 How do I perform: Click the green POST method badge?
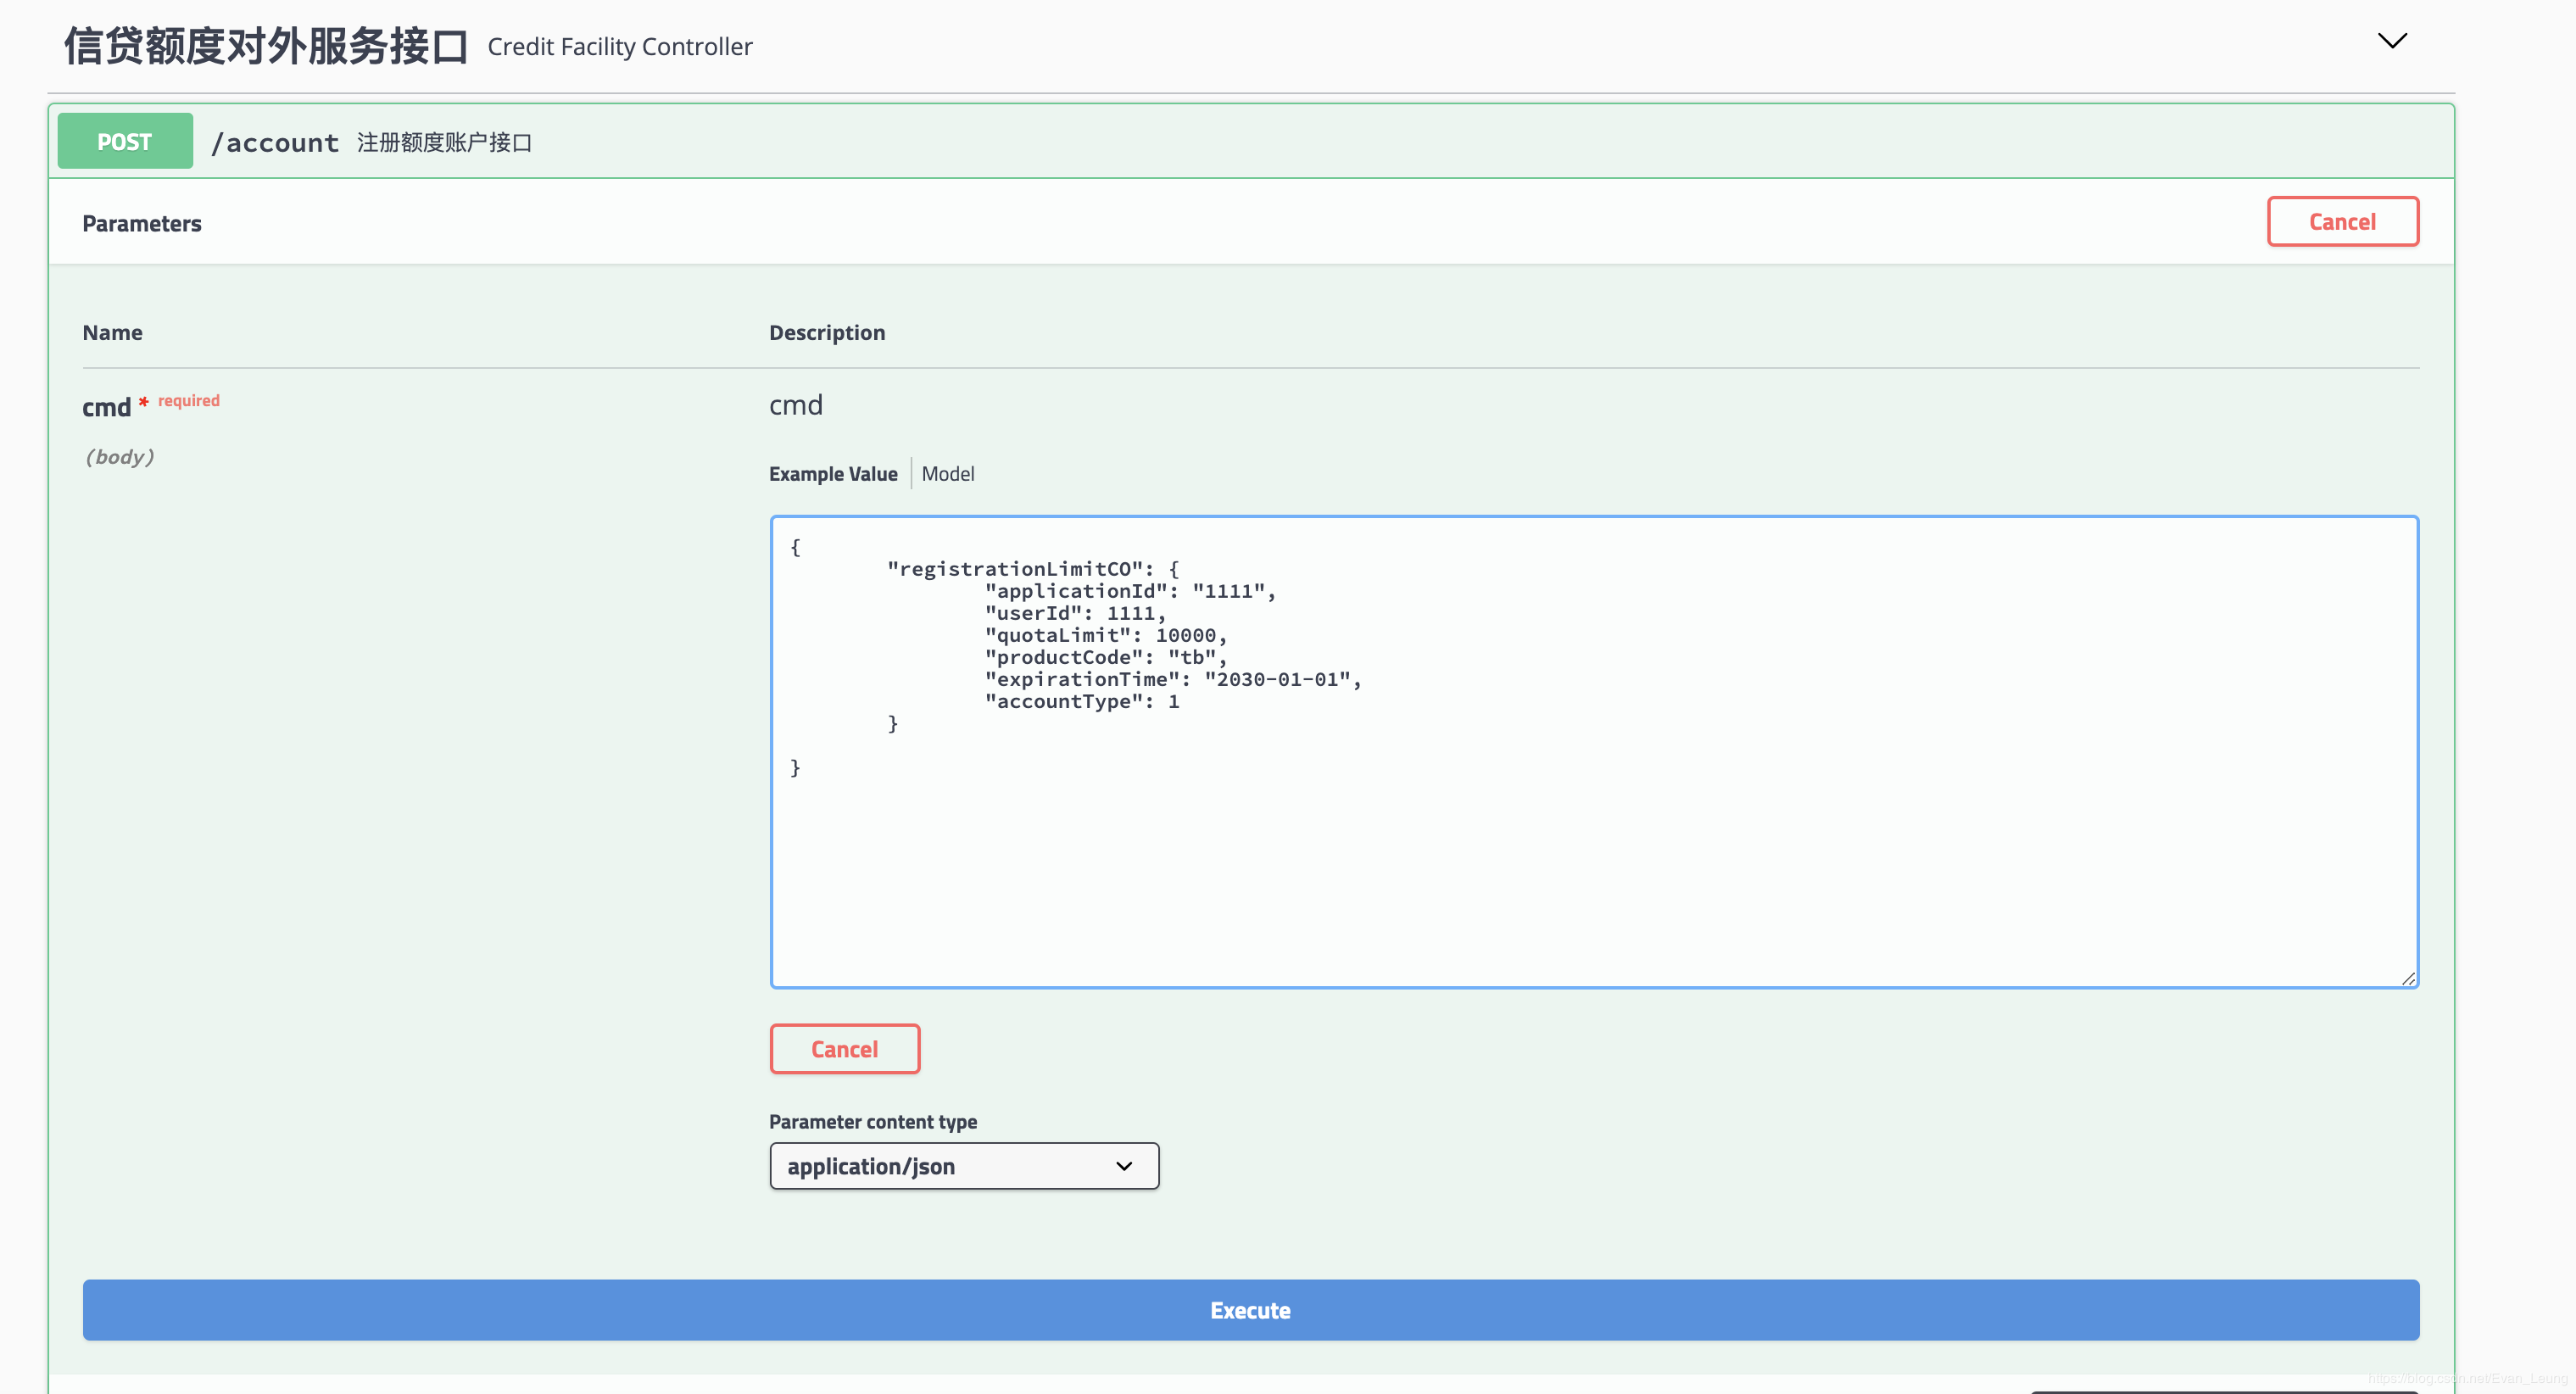[x=125, y=141]
